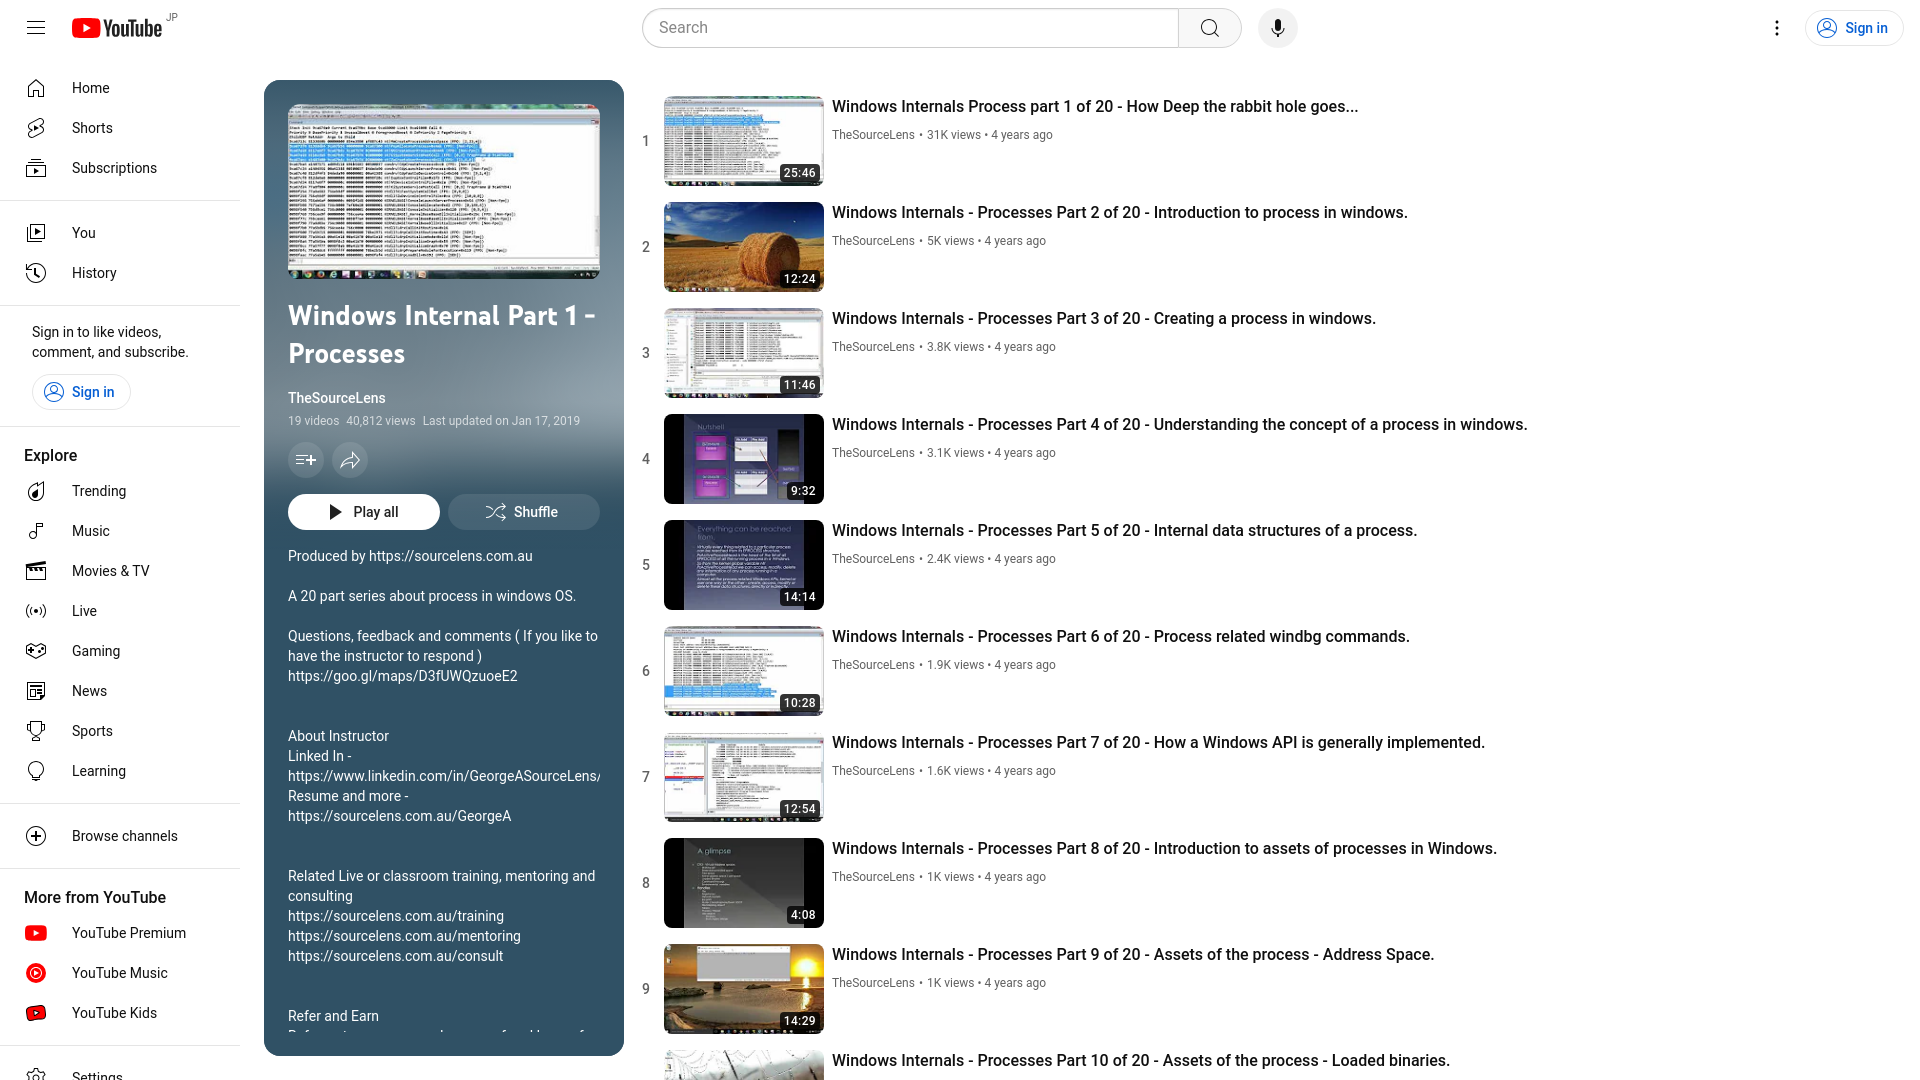Open Trending from Explore

pyautogui.click(x=120, y=491)
